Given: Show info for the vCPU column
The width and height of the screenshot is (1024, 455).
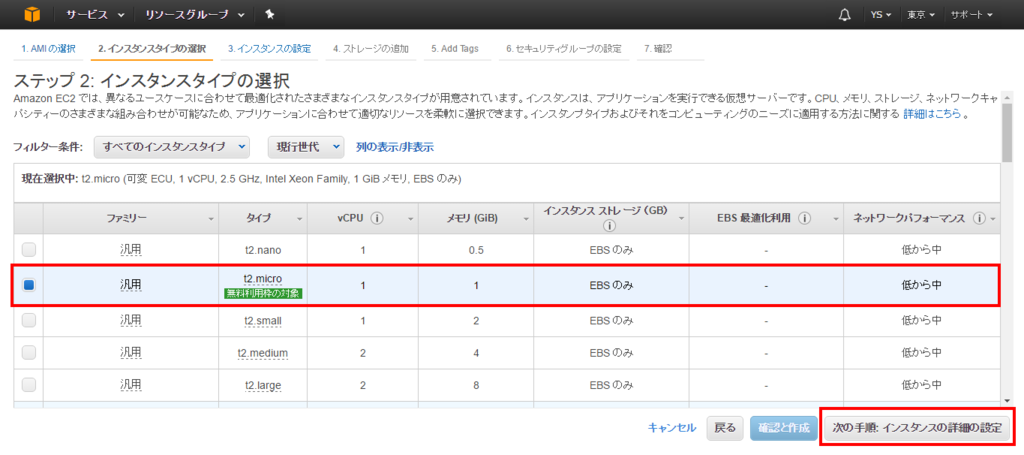Looking at the screenshot, I should pos(376,219).
